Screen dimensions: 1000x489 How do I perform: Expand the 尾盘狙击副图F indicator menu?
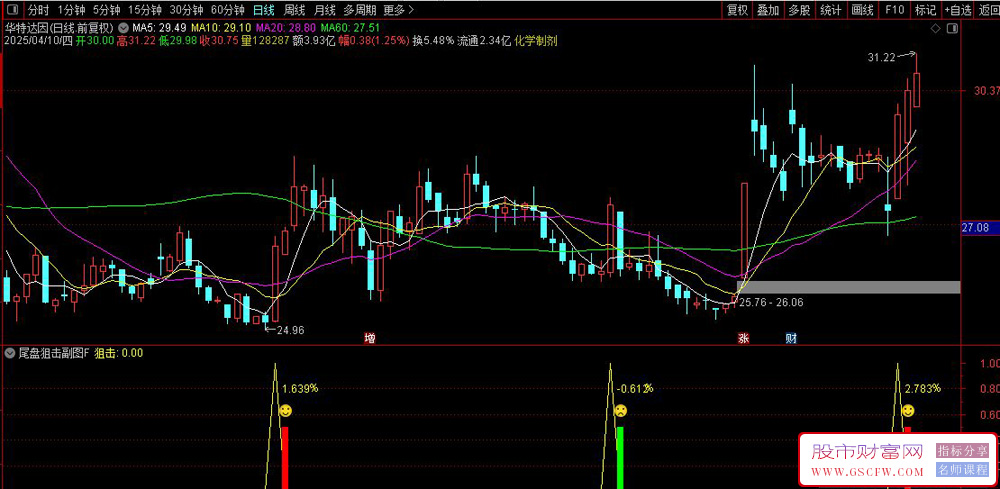10,352
